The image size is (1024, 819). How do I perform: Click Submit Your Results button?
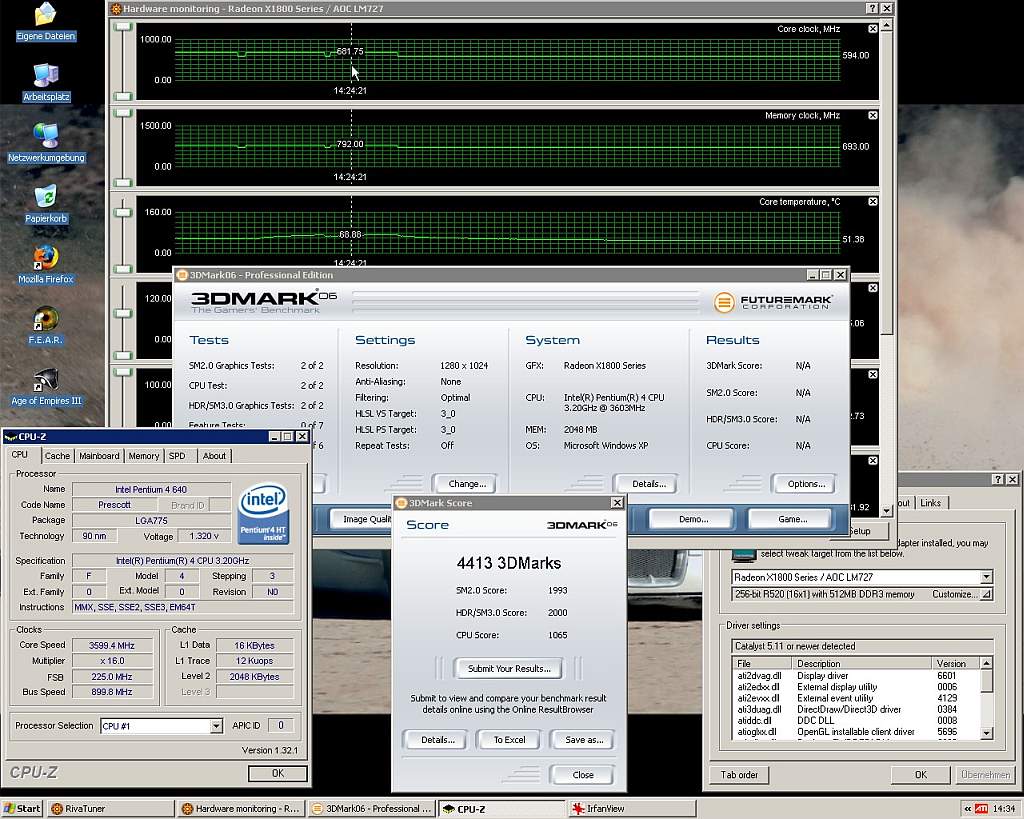pyautogui.click(x=509, y=668)
